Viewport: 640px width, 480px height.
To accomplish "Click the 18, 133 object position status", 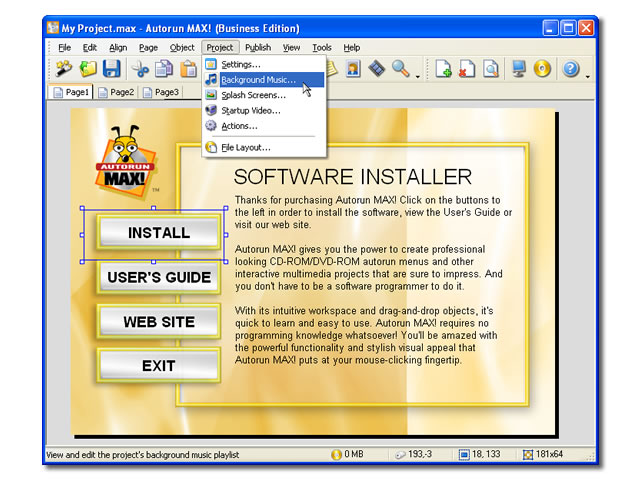I will pyautogui.click(x=480, y=454).
